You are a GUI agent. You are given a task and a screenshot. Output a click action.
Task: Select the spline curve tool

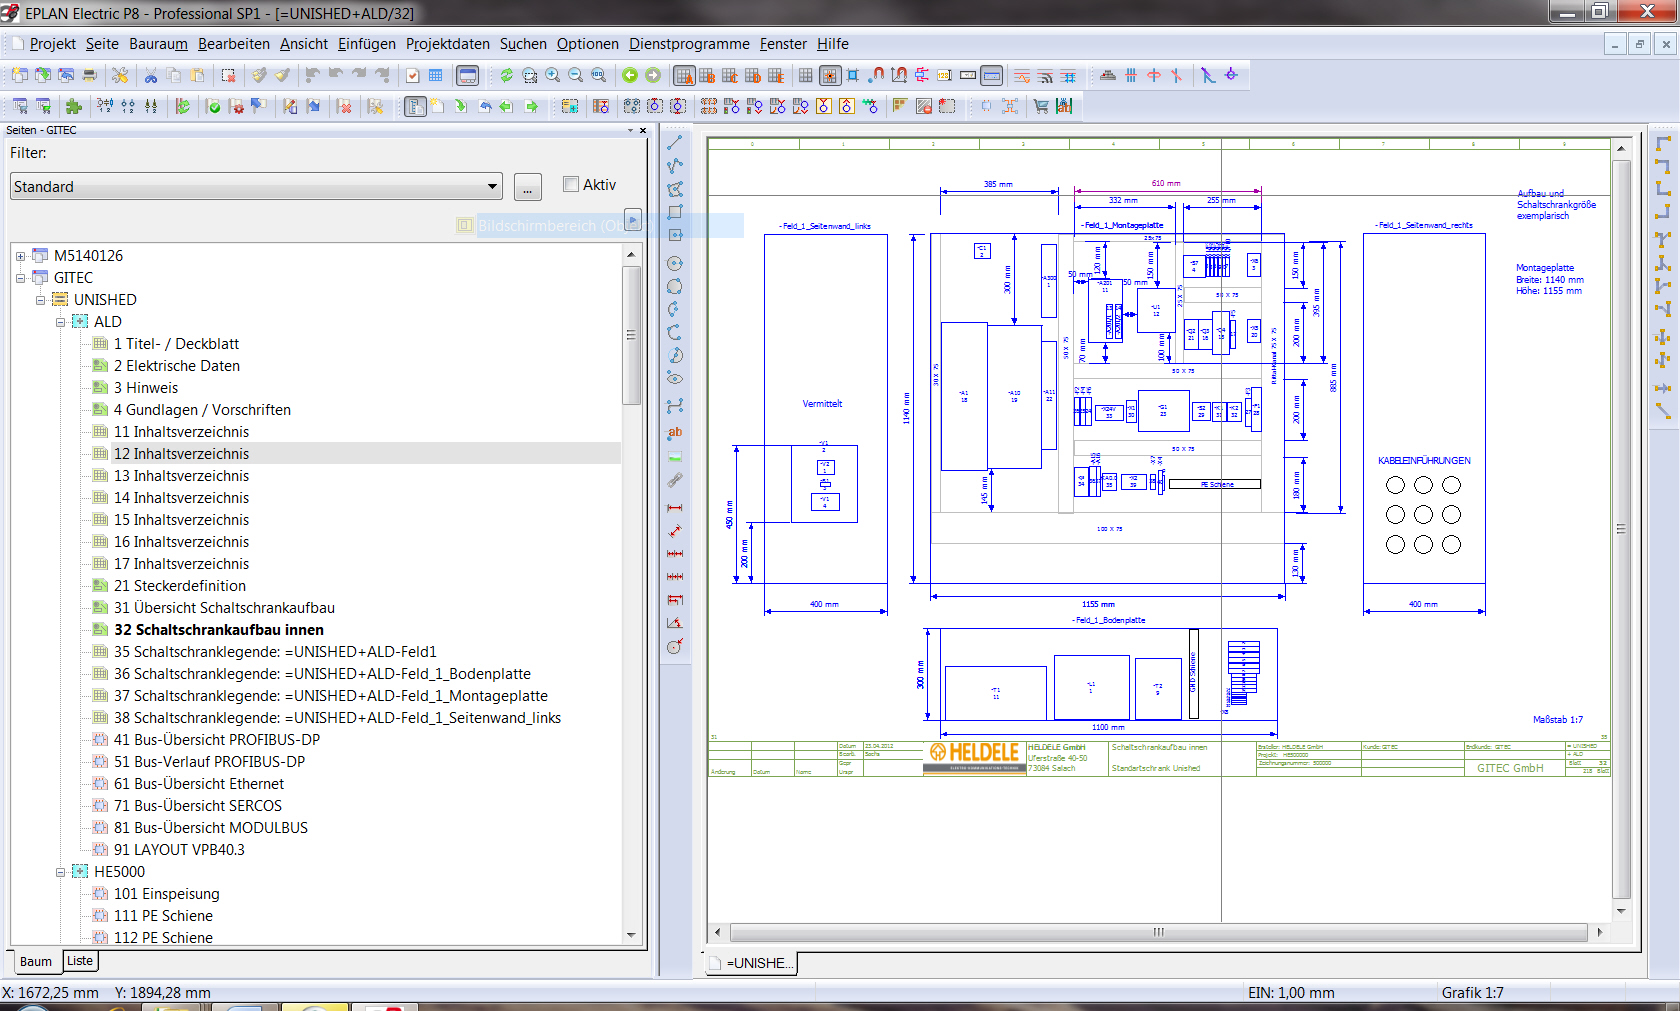(675, 406)
